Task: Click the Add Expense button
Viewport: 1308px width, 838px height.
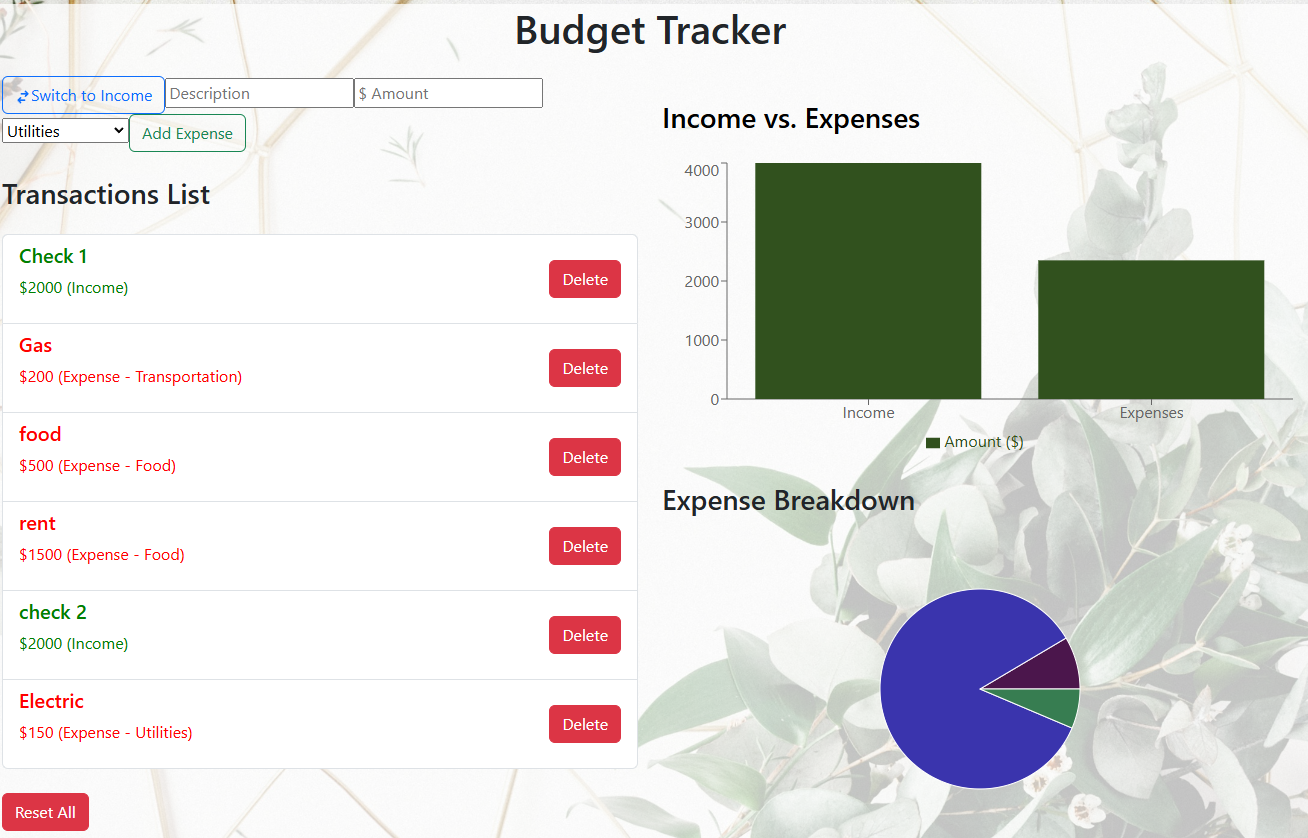Action: 187,133
